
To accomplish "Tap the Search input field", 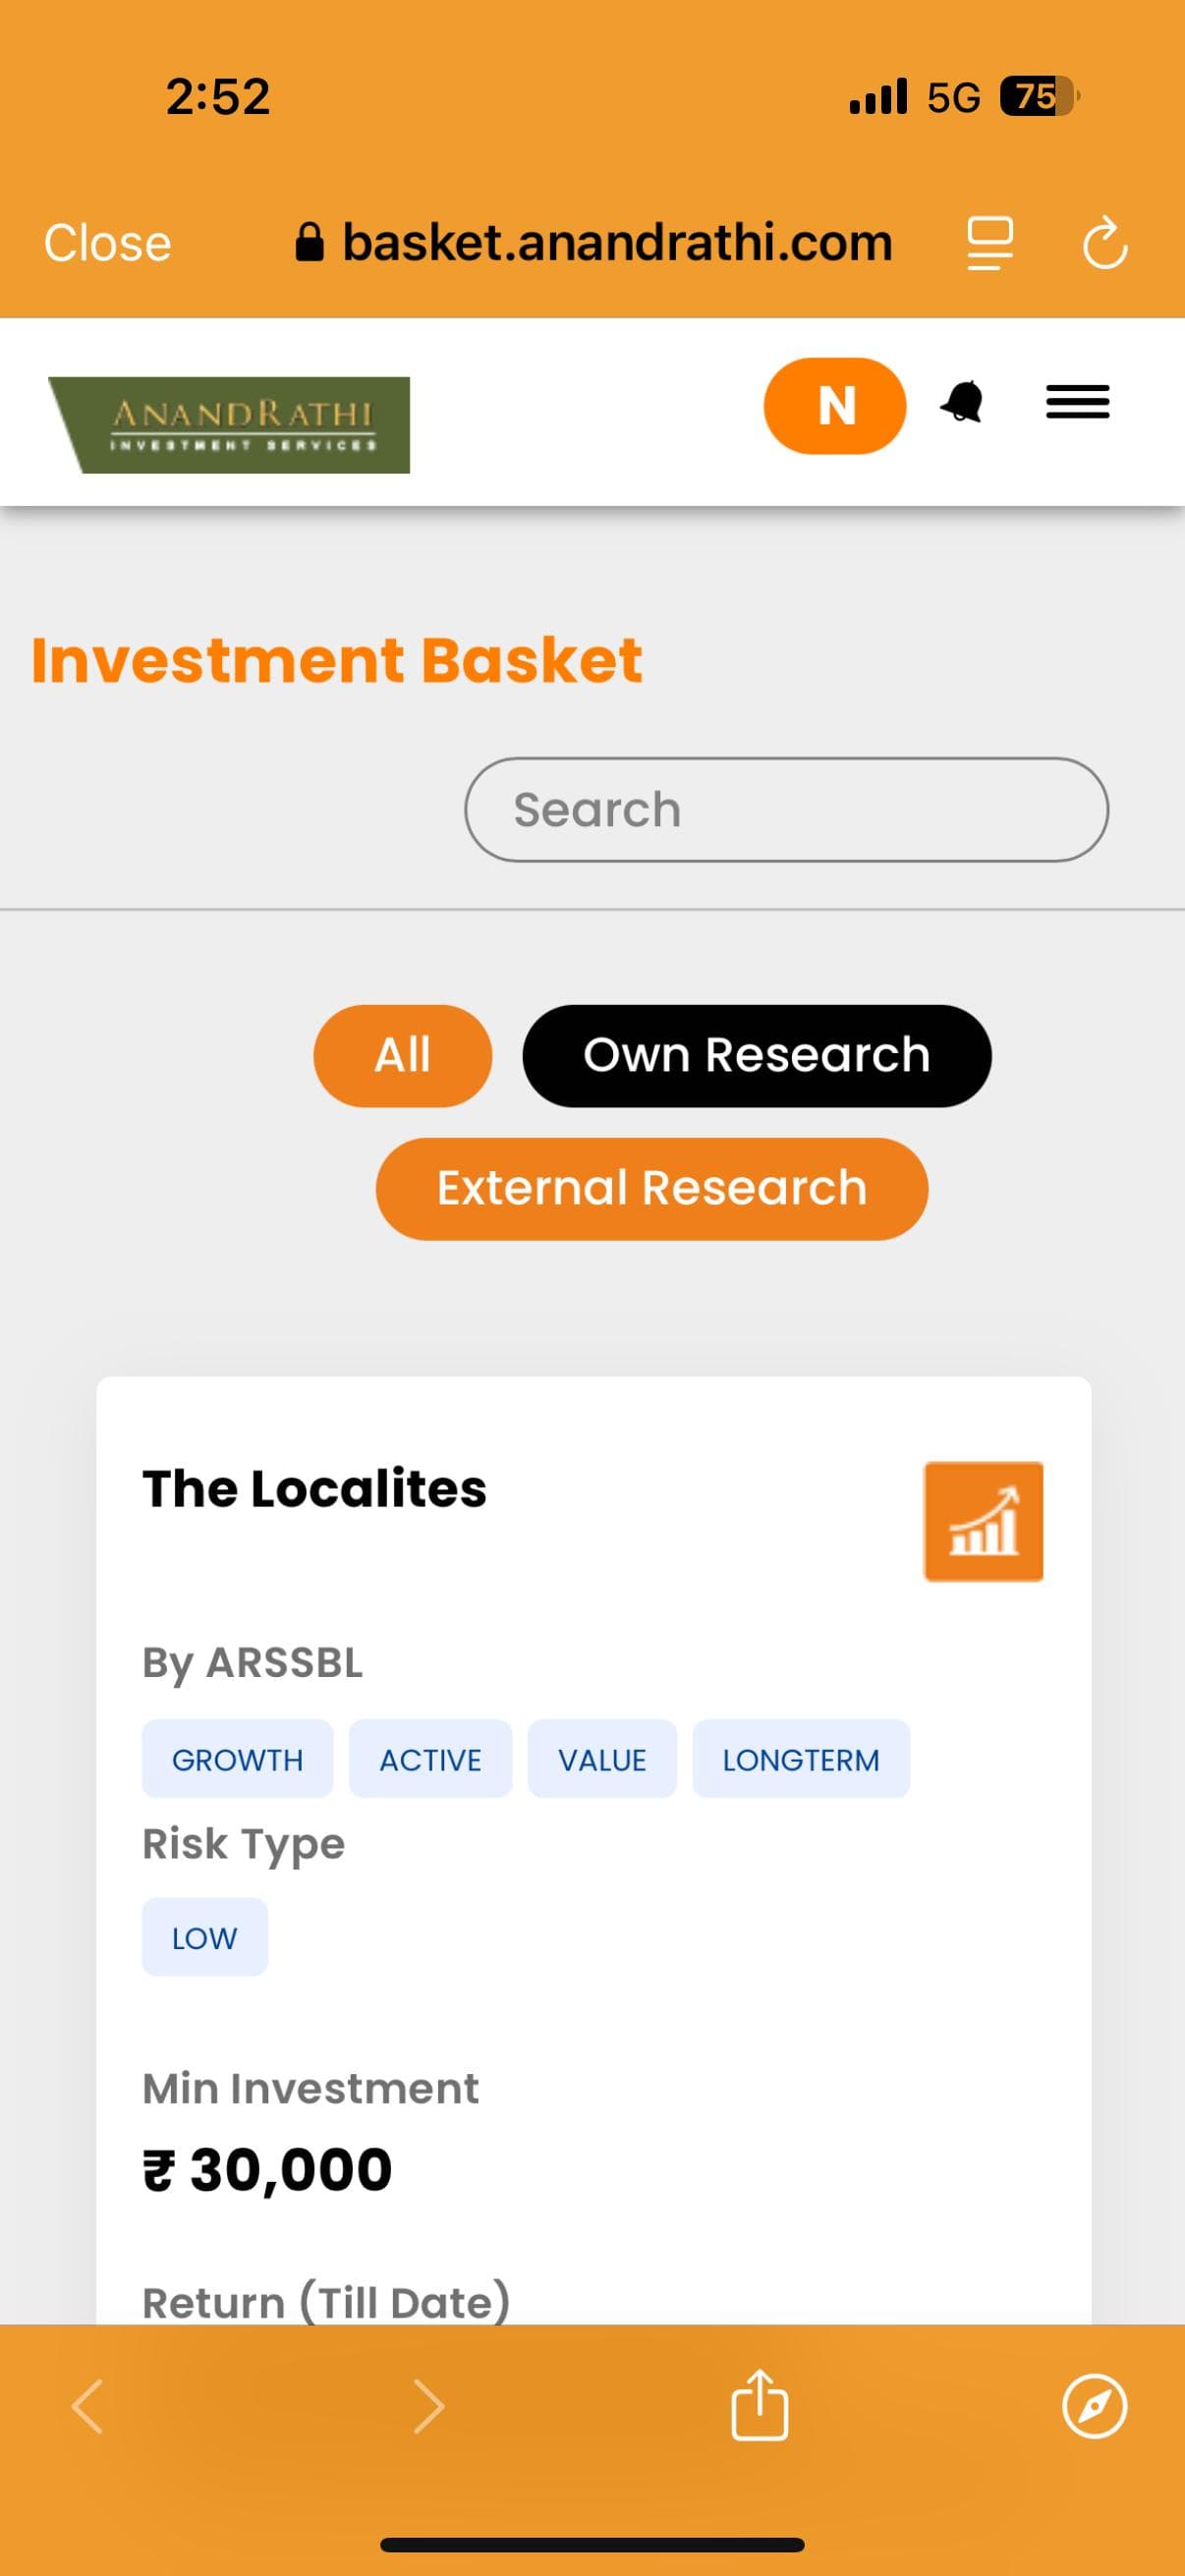I will [x=786, y=808].
